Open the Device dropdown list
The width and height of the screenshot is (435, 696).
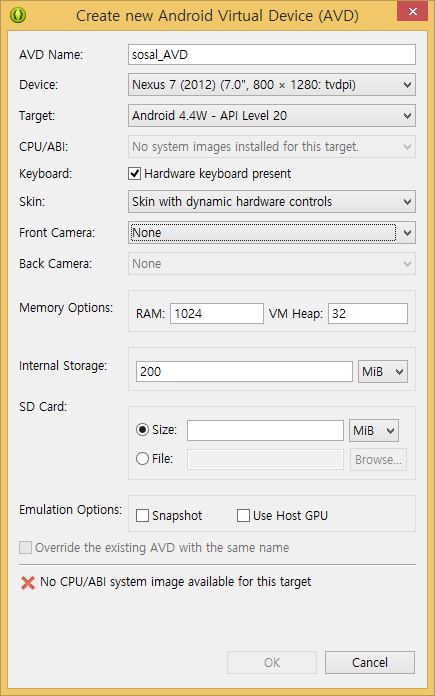click(x=272, y=85)
